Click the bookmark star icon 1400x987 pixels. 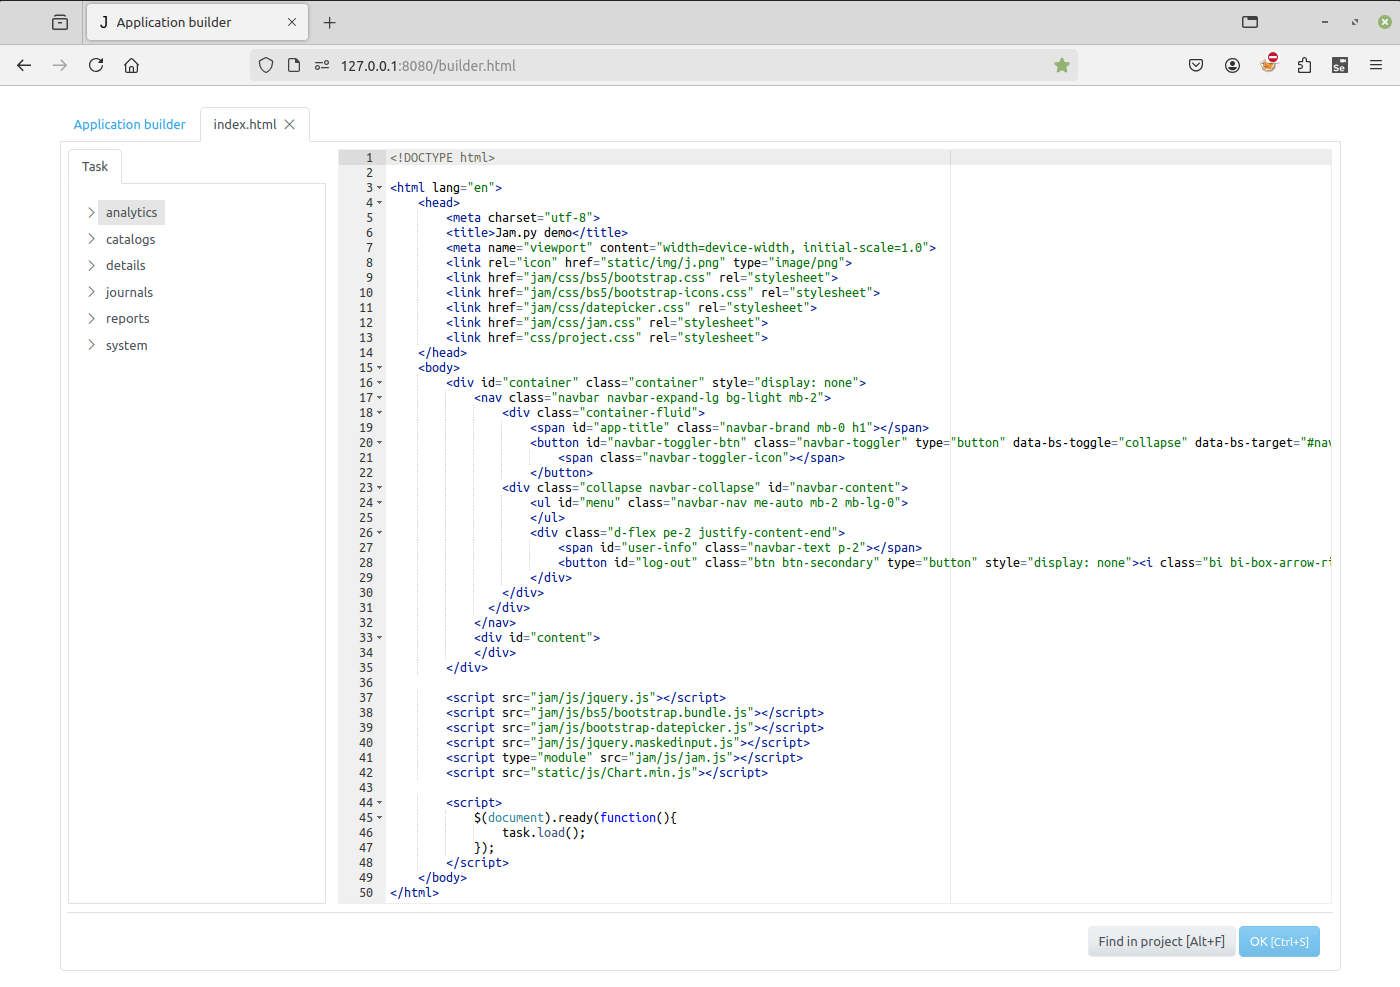pos(1061,65)
